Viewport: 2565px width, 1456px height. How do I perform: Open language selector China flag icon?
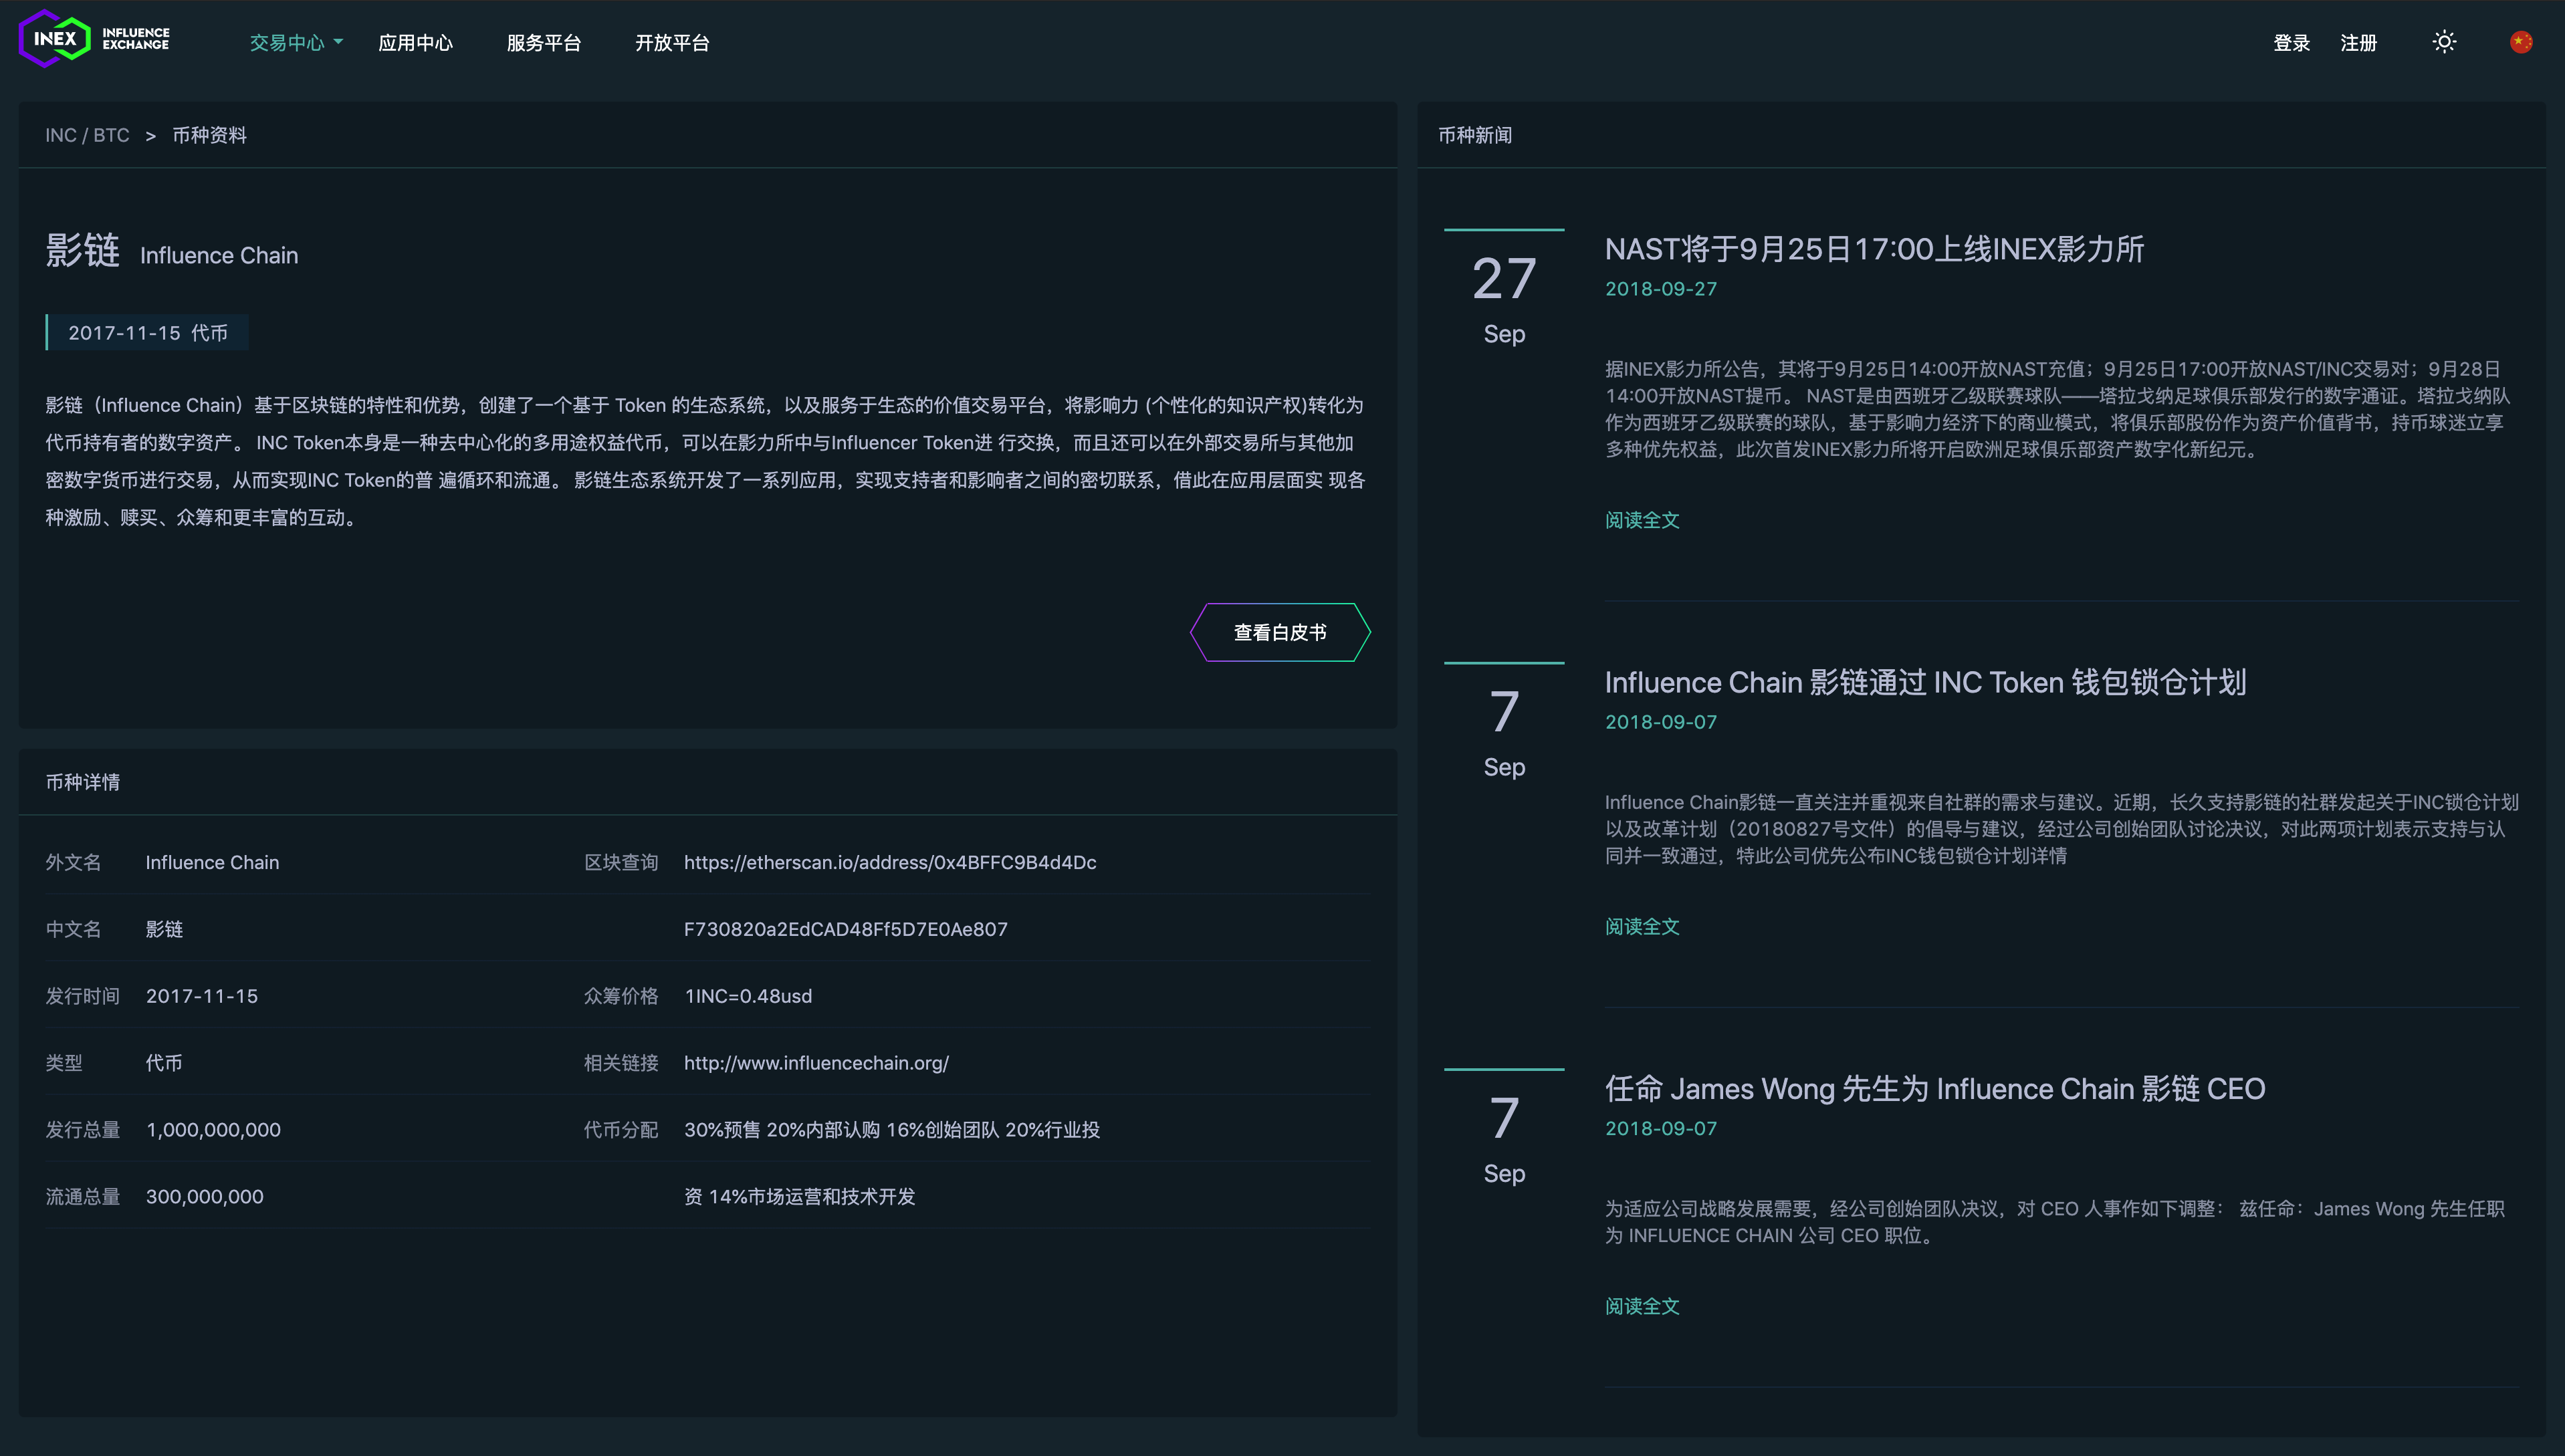2521,42
